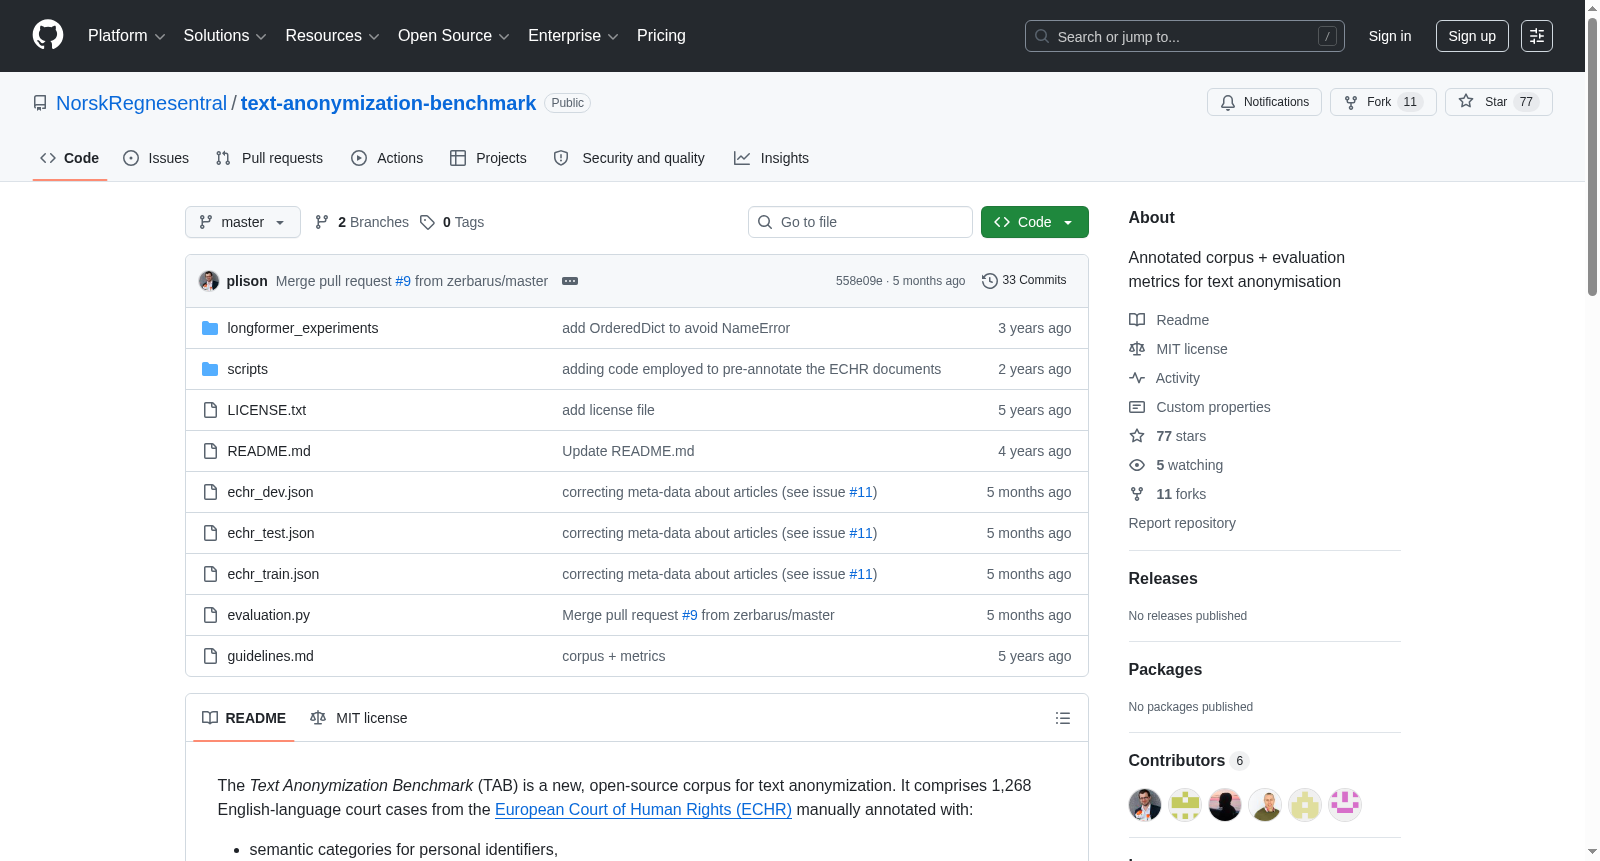The width and height of the screenshot is (1600, 861).
Task: Click first contributor avatar thumbnail
Action: [1145, 805]
